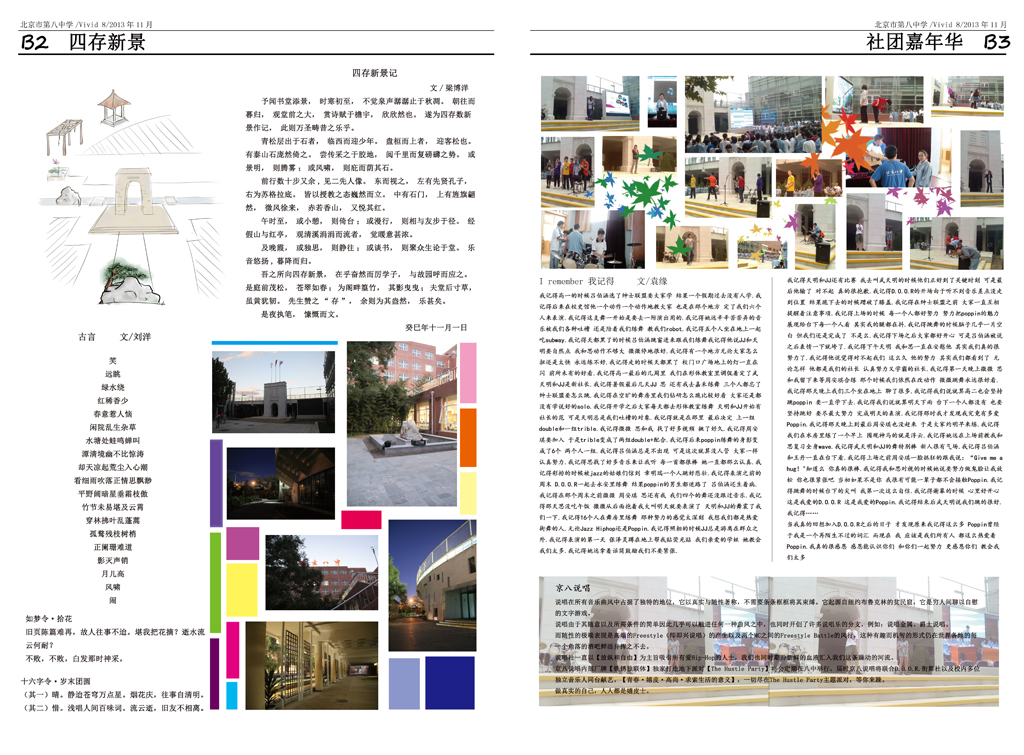Click the poem line 月儿高
Image resolution: width=1024 pixels, height=755 pixels.
click(112, 573)
